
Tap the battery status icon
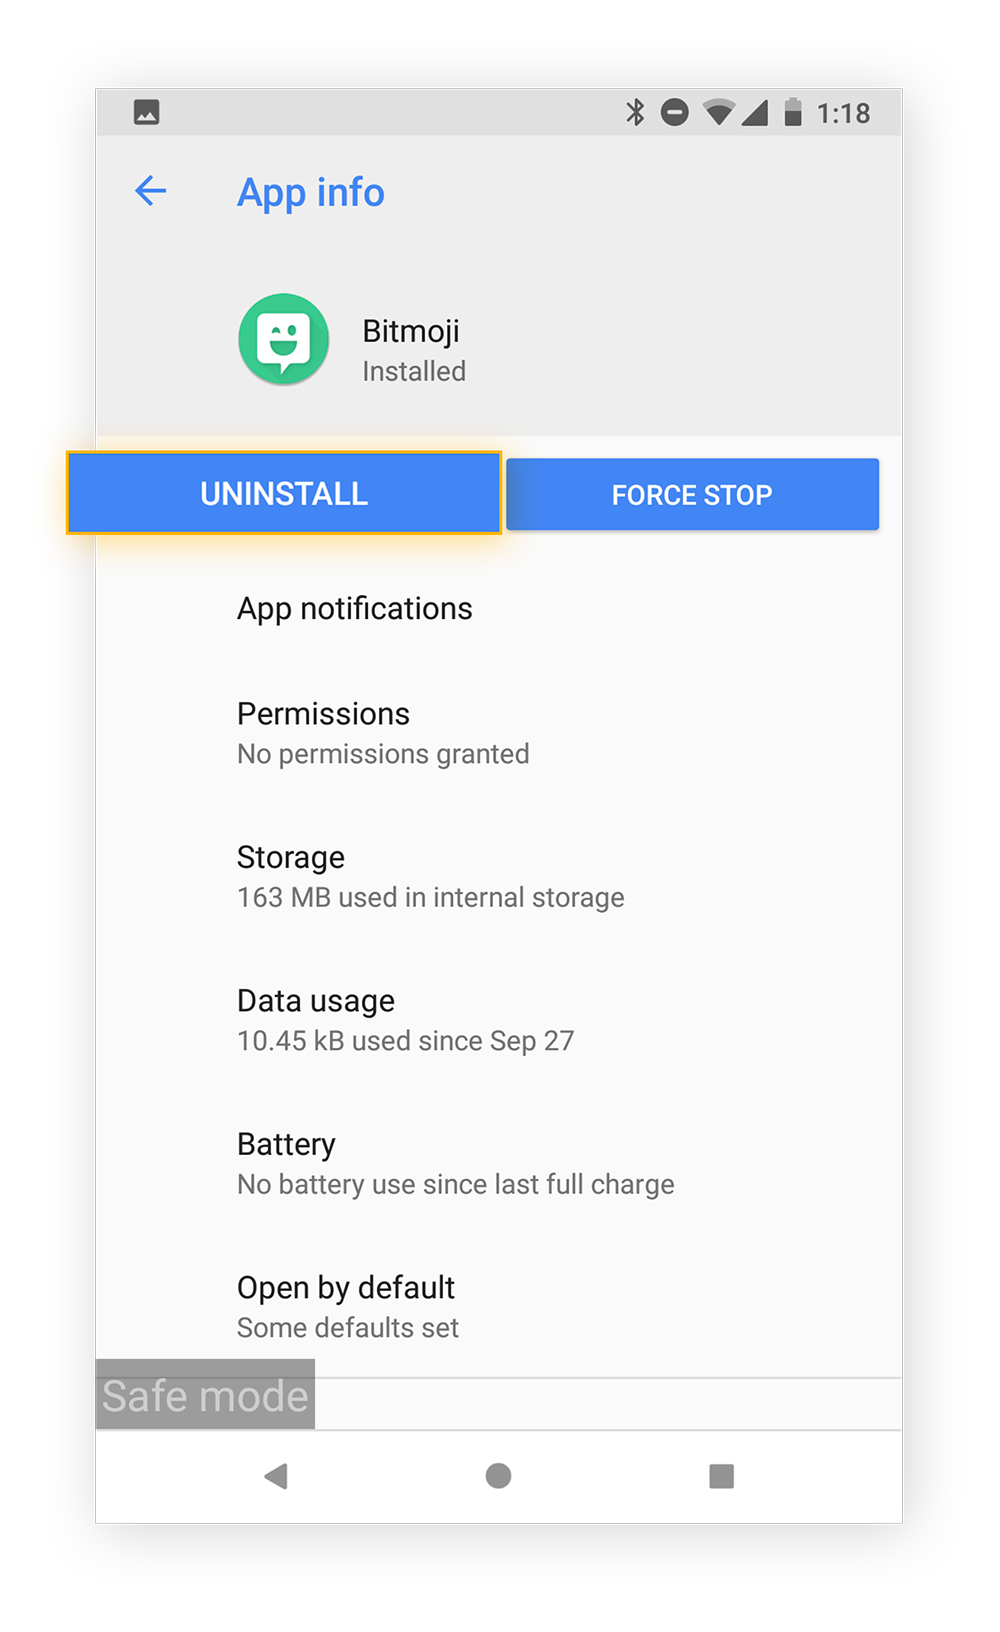[793, 112]
